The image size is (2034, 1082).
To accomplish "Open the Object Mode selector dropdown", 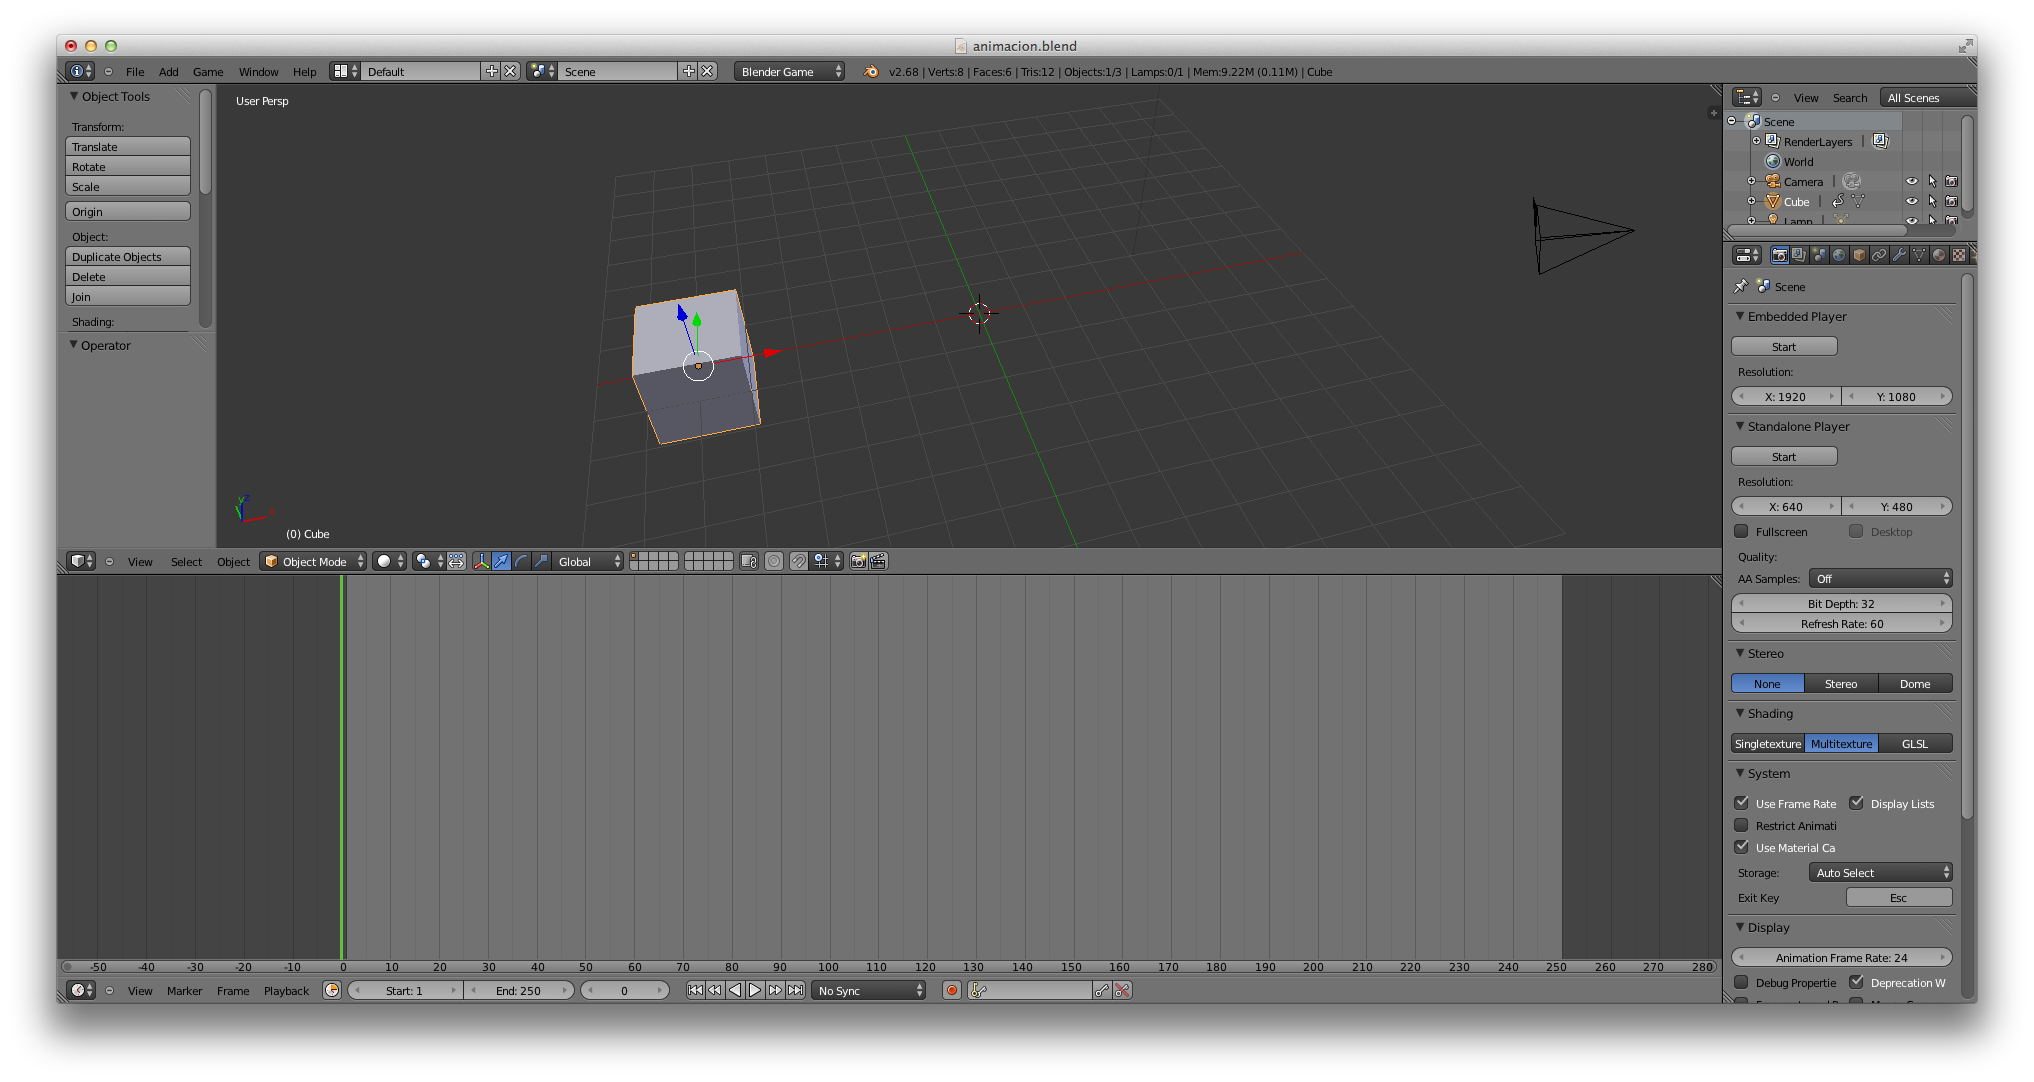I will tap(313, 562).
